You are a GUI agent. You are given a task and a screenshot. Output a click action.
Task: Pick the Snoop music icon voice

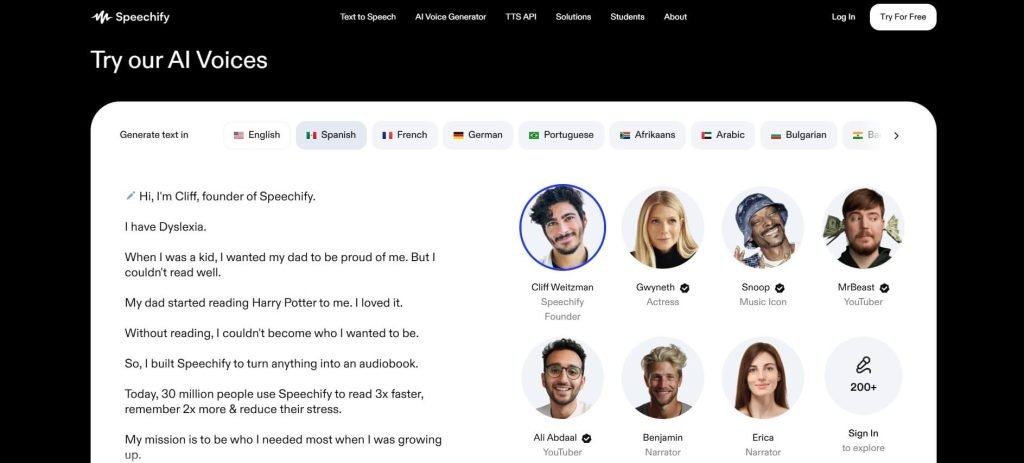coord(763,228)
